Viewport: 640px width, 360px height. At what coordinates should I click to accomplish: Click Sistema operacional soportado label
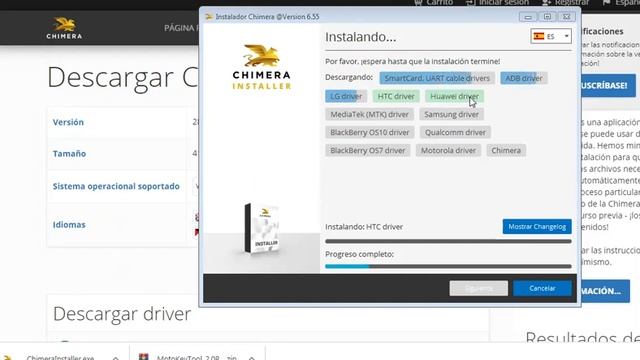click(x=116, y=186)
